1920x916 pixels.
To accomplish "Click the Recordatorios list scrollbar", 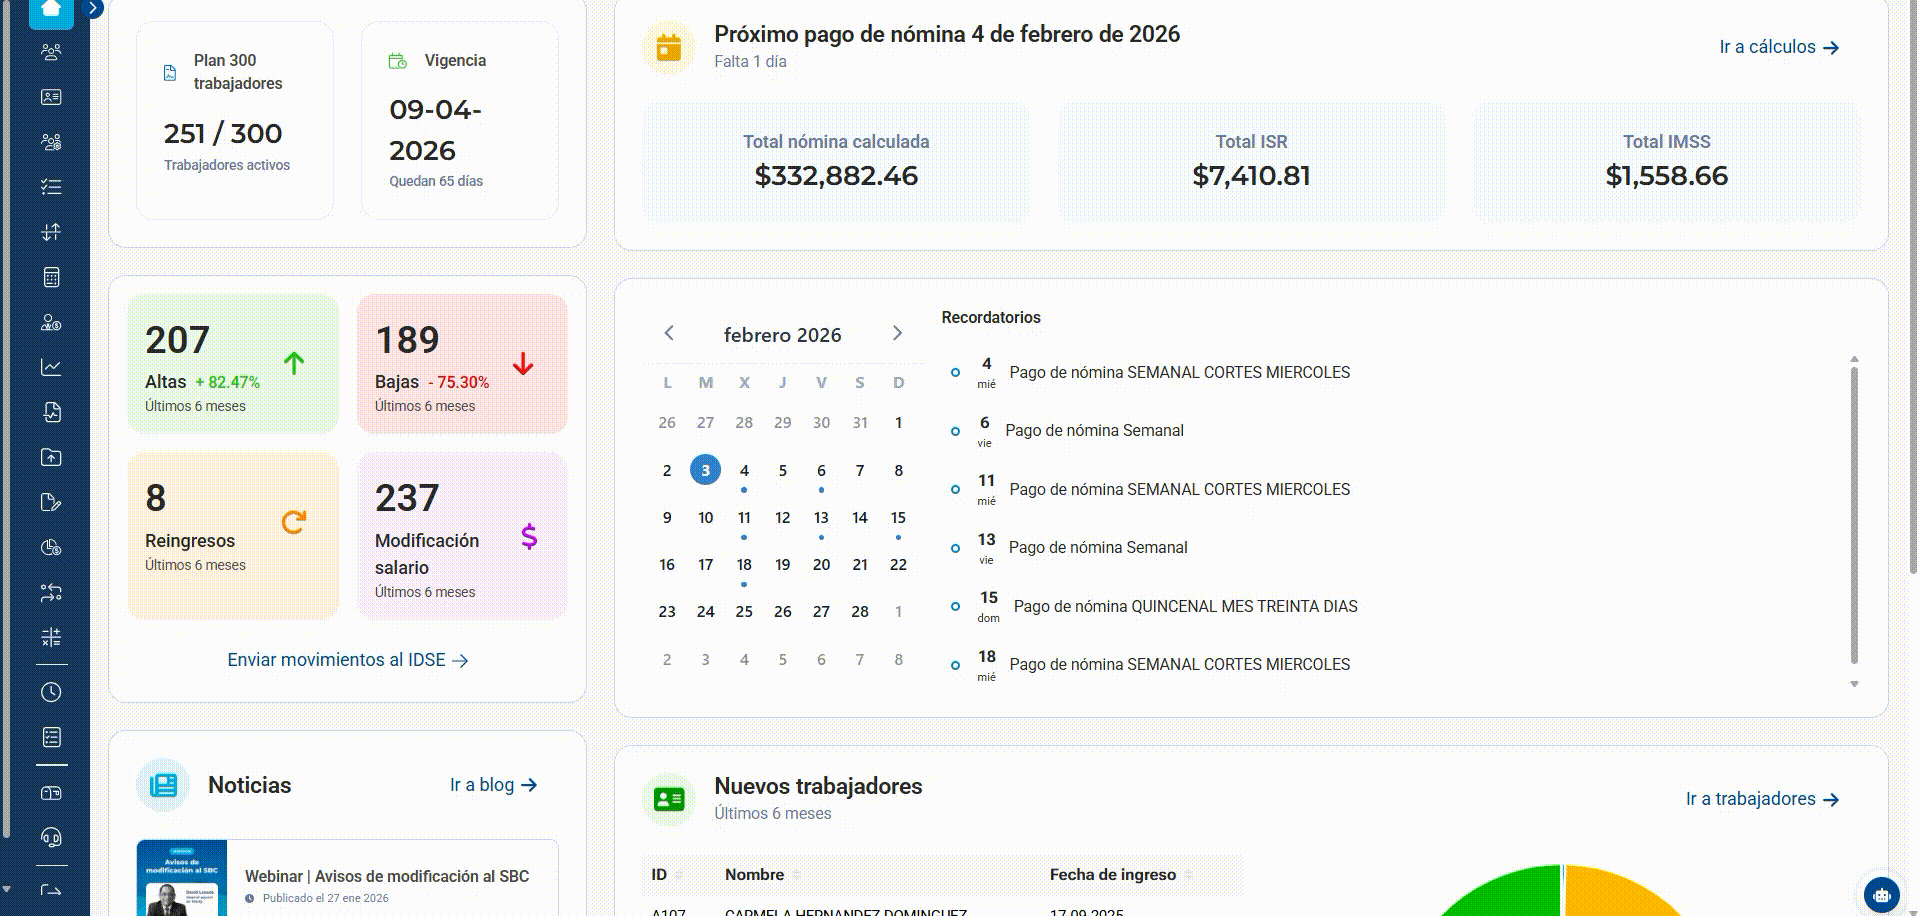I will tap(1854, 515).
